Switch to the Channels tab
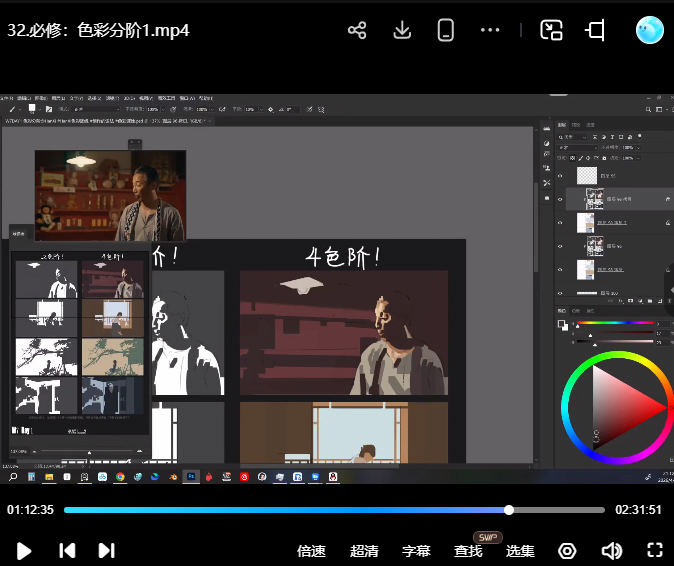 pyautogui.click(x=576, y=125)
